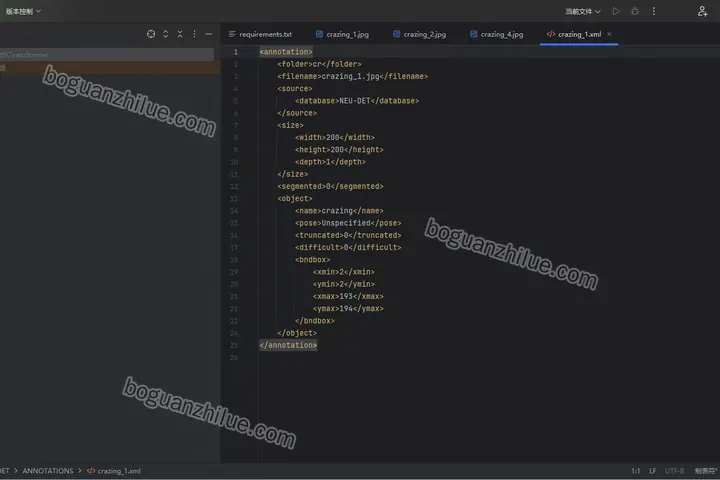Click the <database>NEU-DET</database> line
The image size is (720, 480).
[x=357, y=101]
